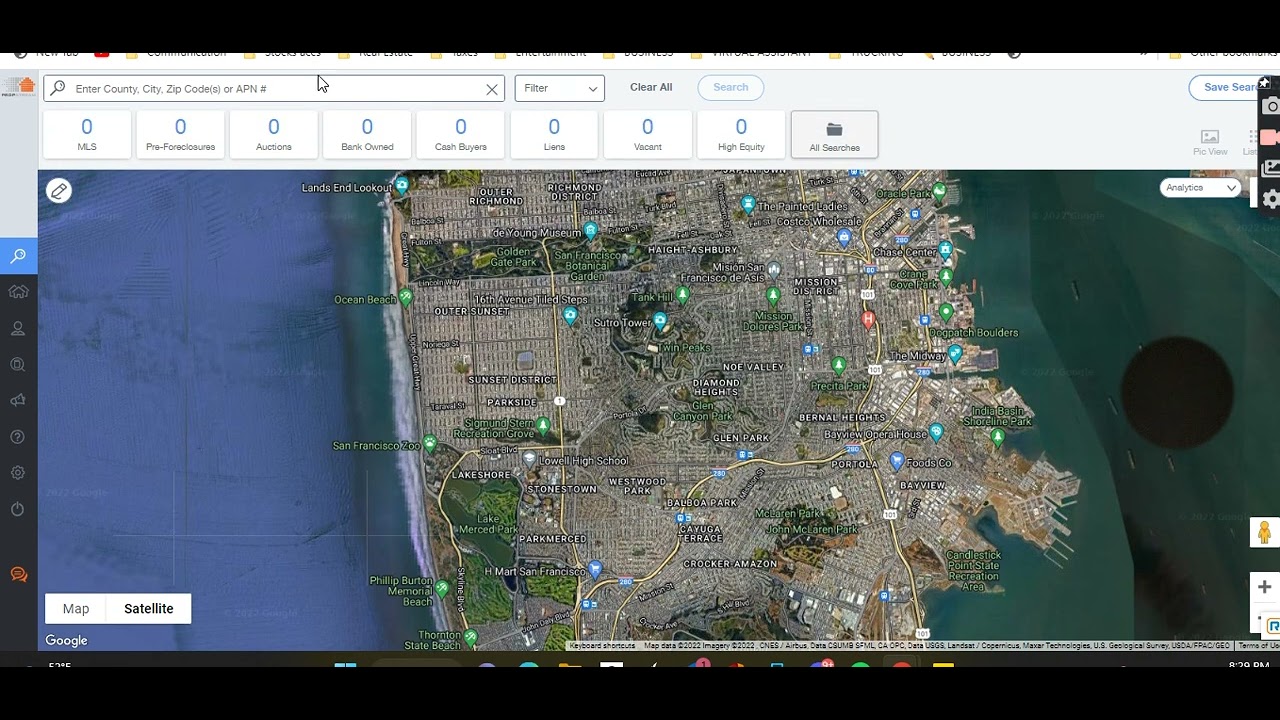Viewport: 1280px width, 720px height.
Task: Click the Parkmerced map label
Action: (552, 539)
